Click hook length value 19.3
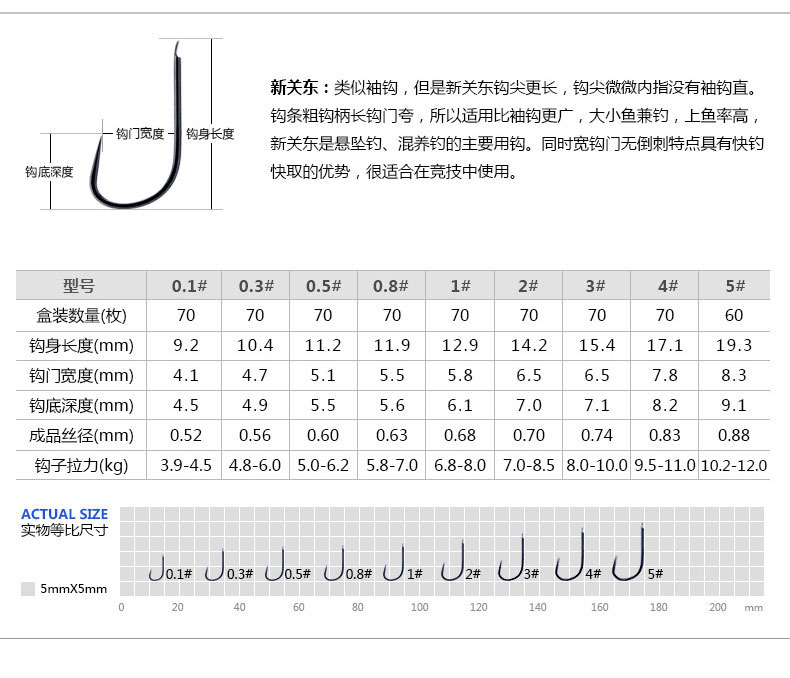The image size is (790, 678). [734, 346]
